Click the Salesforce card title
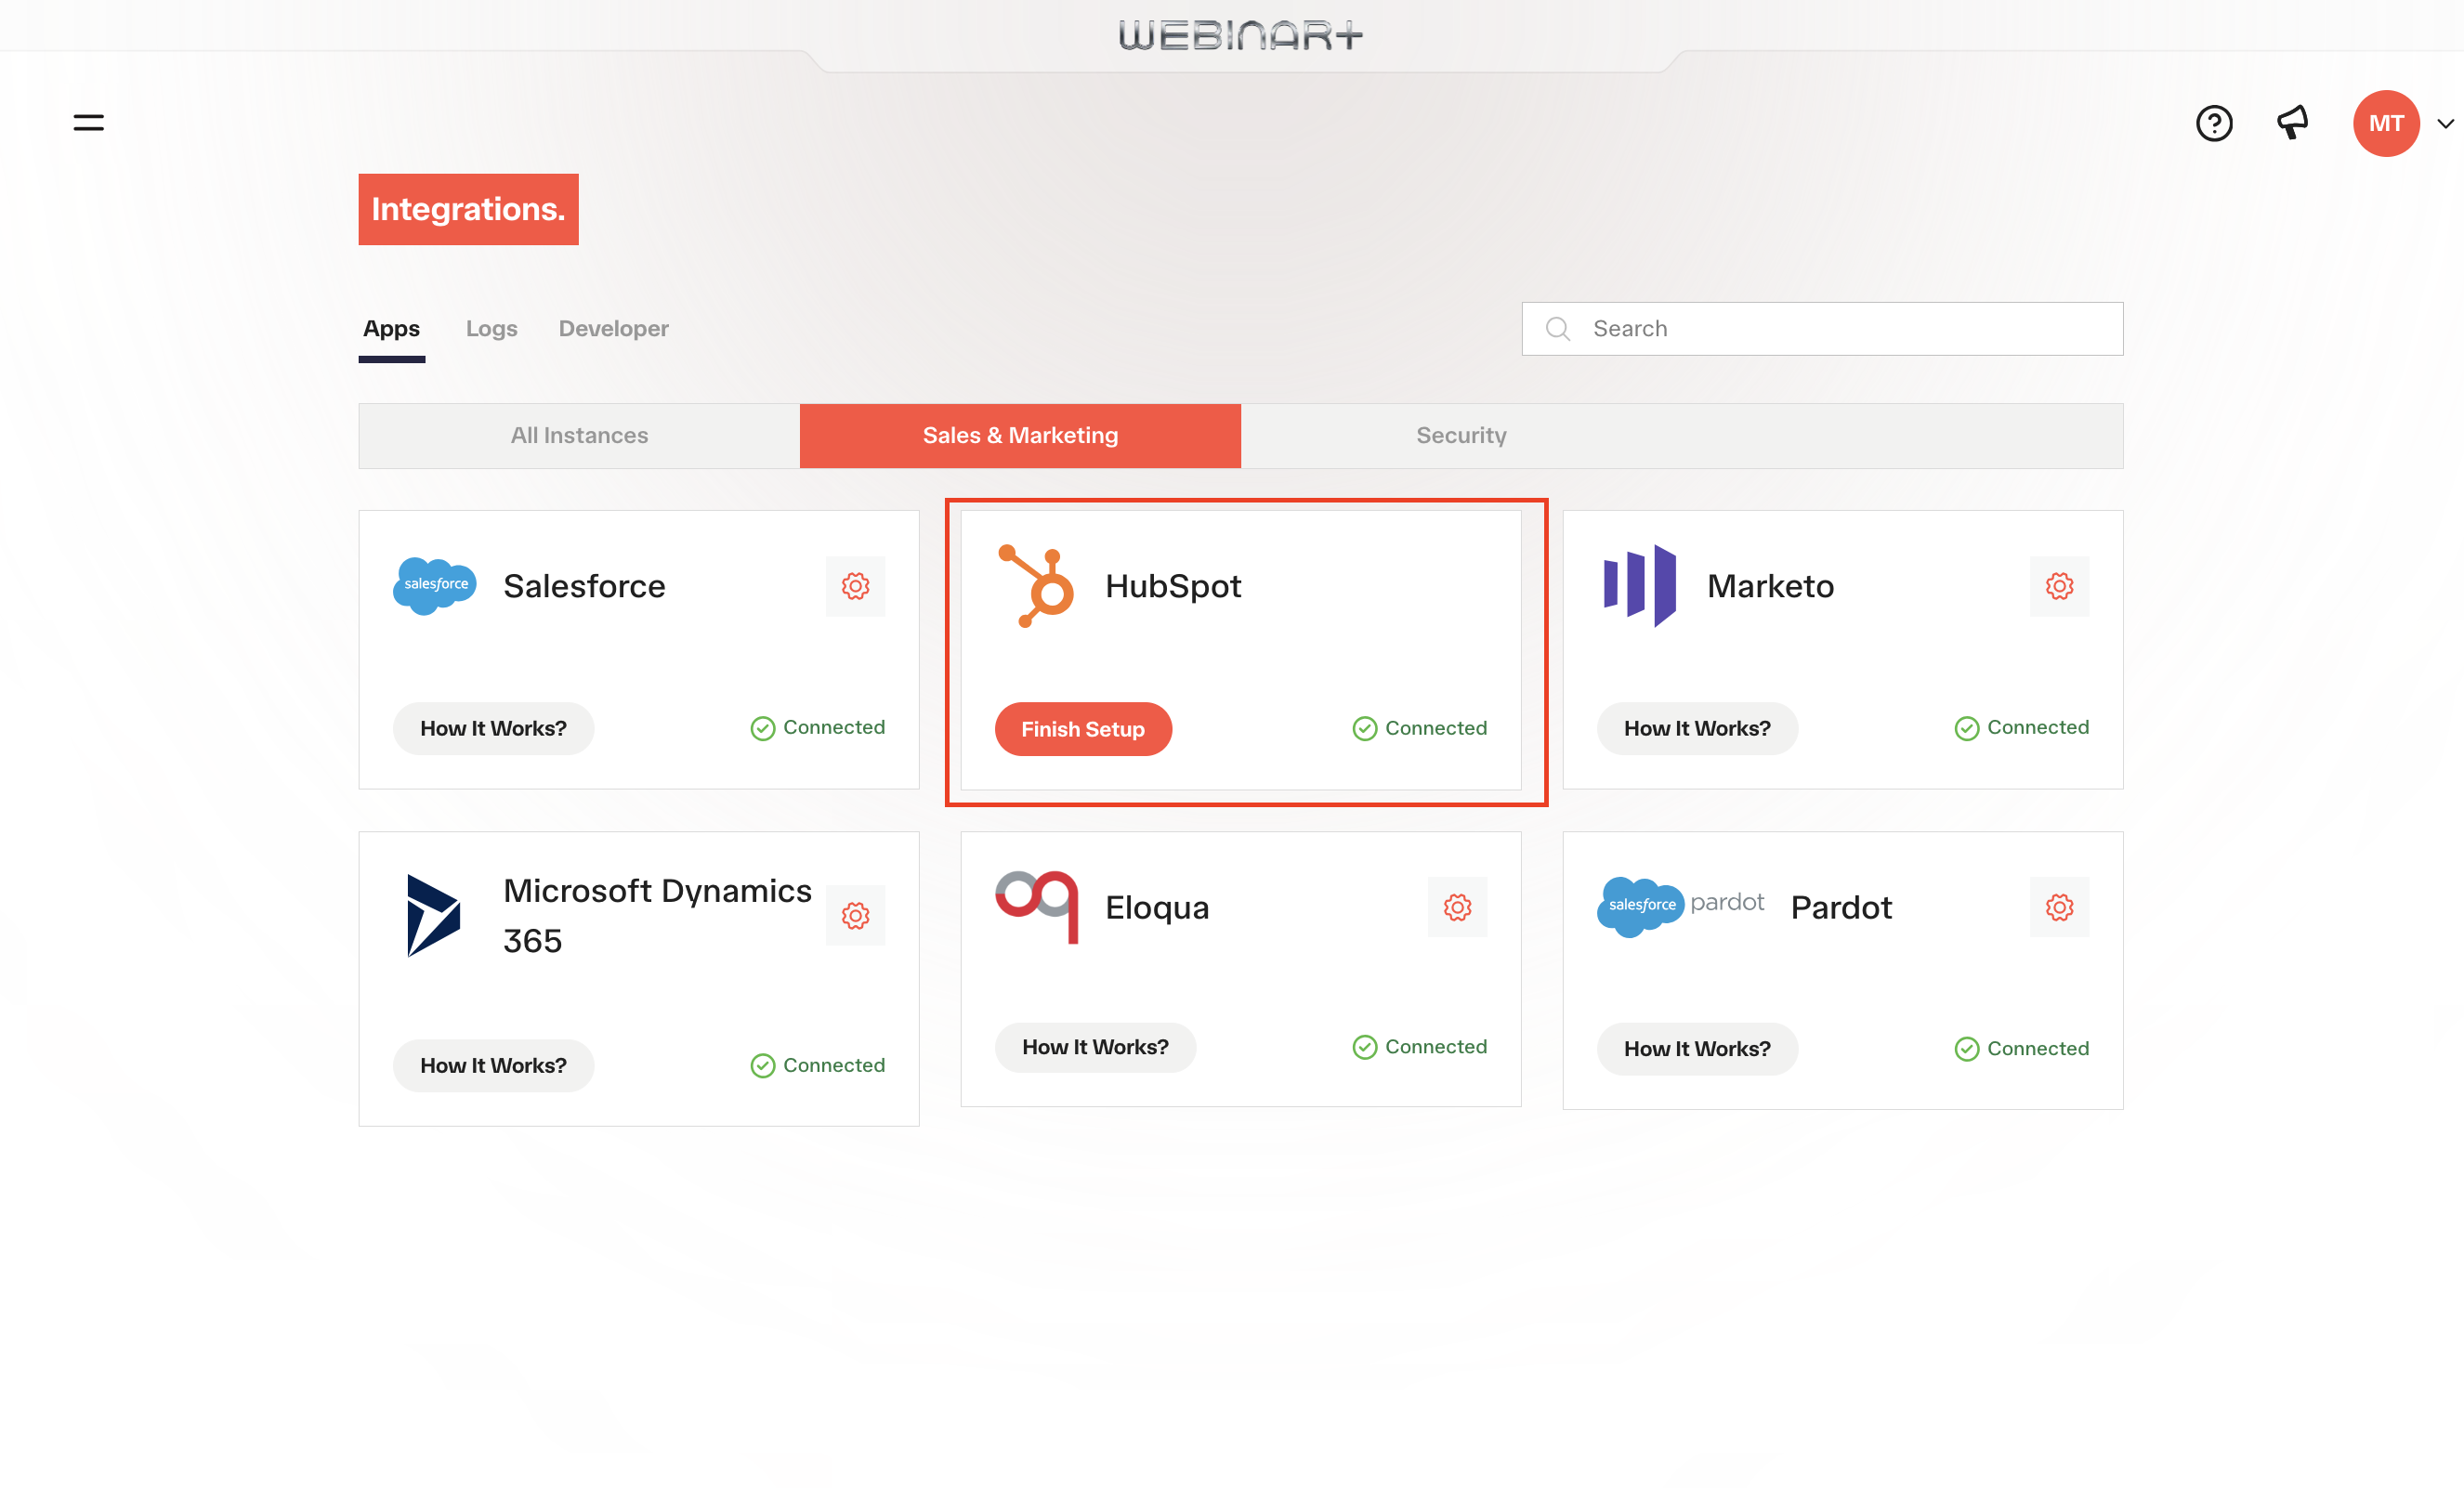 click(584, 586)
